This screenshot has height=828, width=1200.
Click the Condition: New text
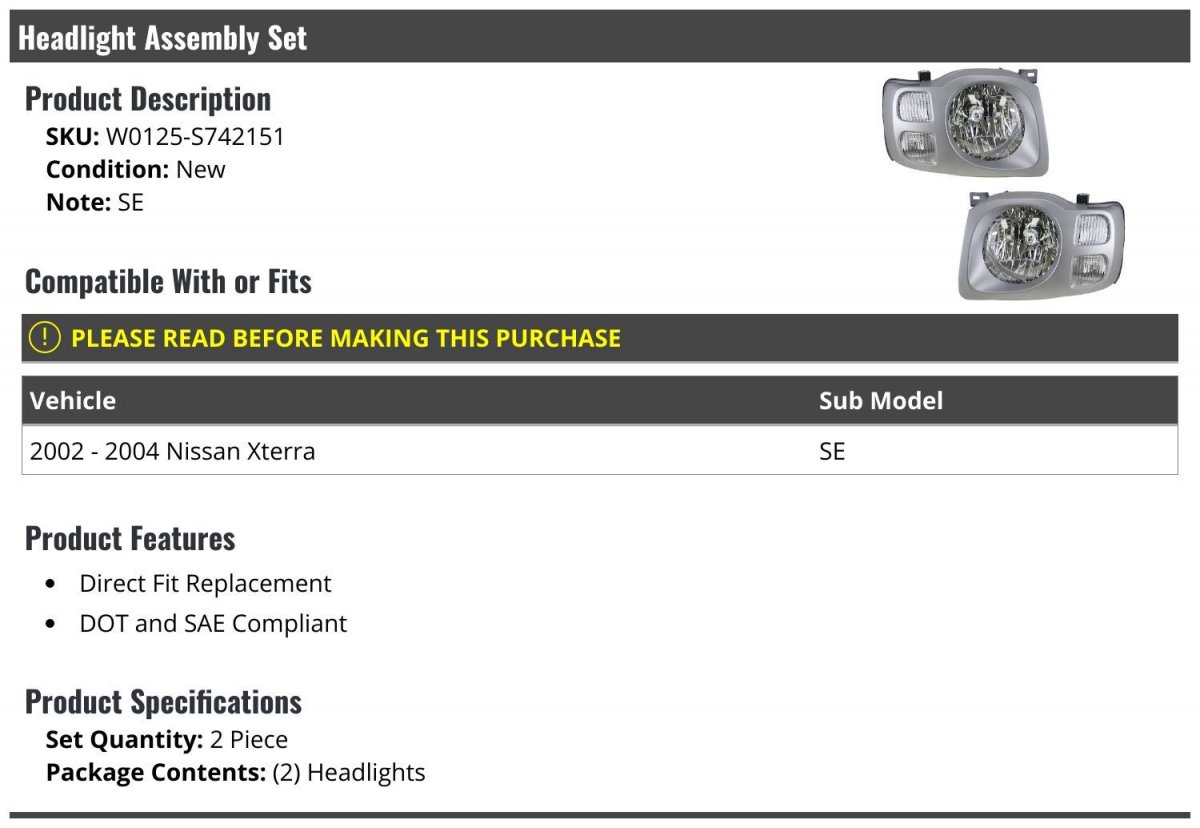[136, 169]
